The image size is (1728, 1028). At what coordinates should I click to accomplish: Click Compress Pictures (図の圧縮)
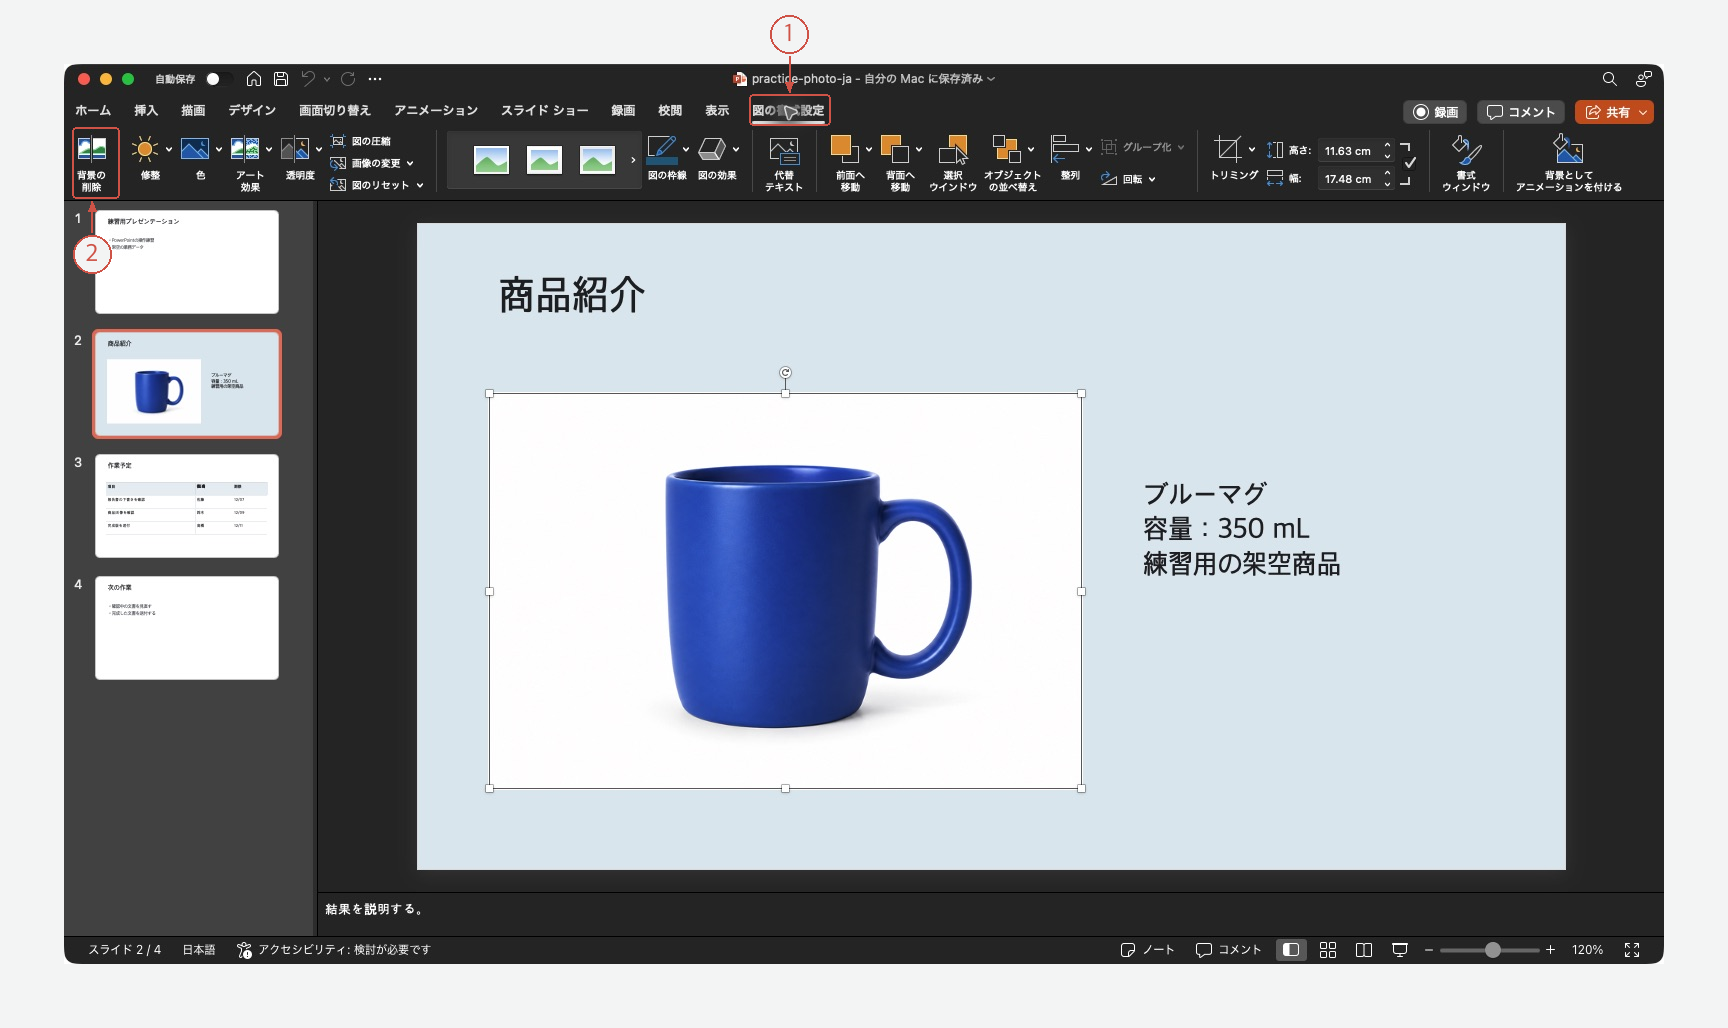(x=361, y=141)
